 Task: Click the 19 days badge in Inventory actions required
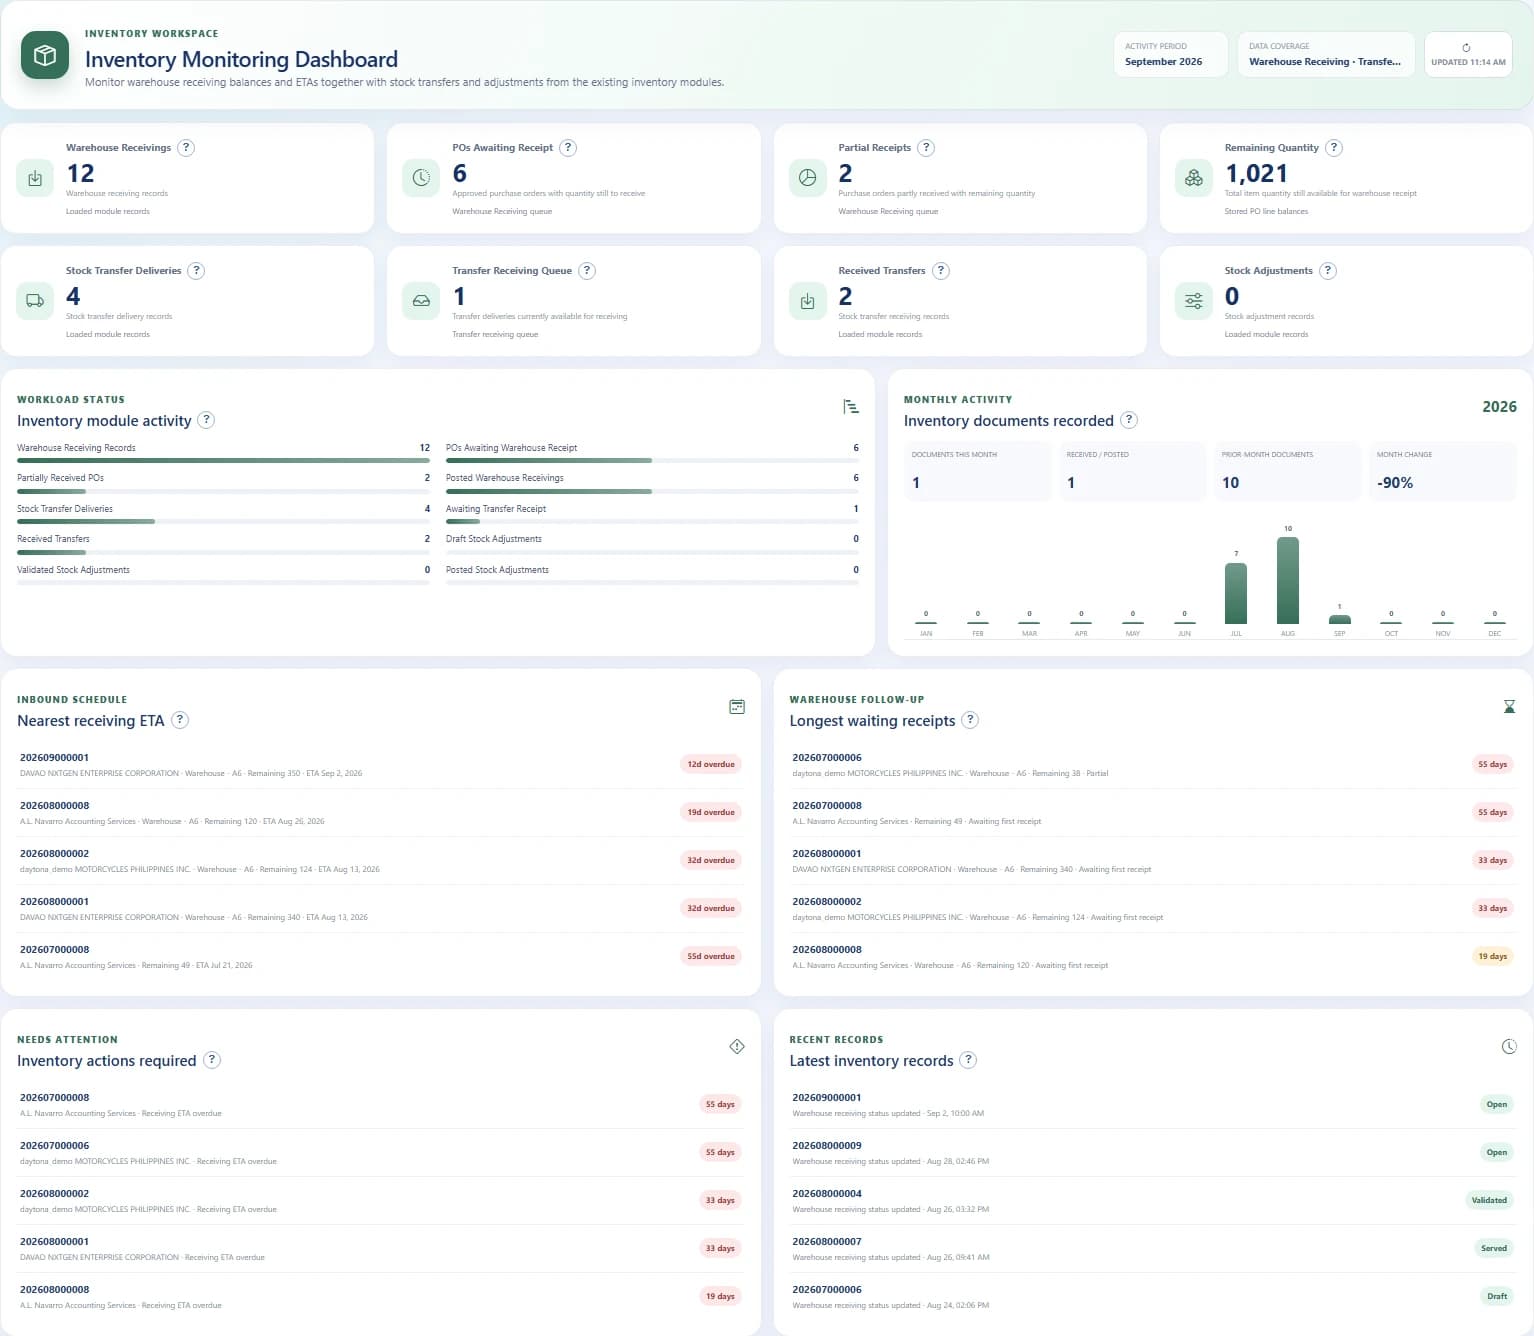(x=720, y=1296)
